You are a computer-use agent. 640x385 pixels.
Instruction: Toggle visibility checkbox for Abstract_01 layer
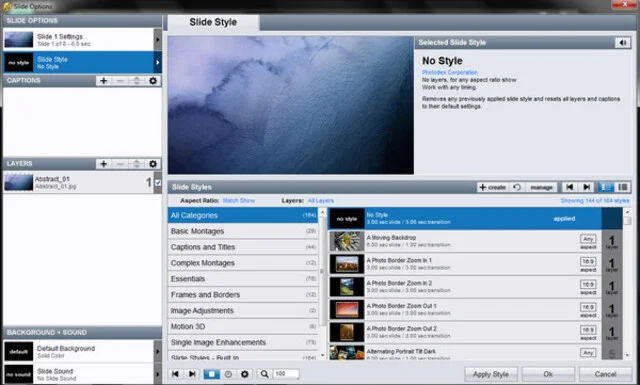(x=158, y=182)
